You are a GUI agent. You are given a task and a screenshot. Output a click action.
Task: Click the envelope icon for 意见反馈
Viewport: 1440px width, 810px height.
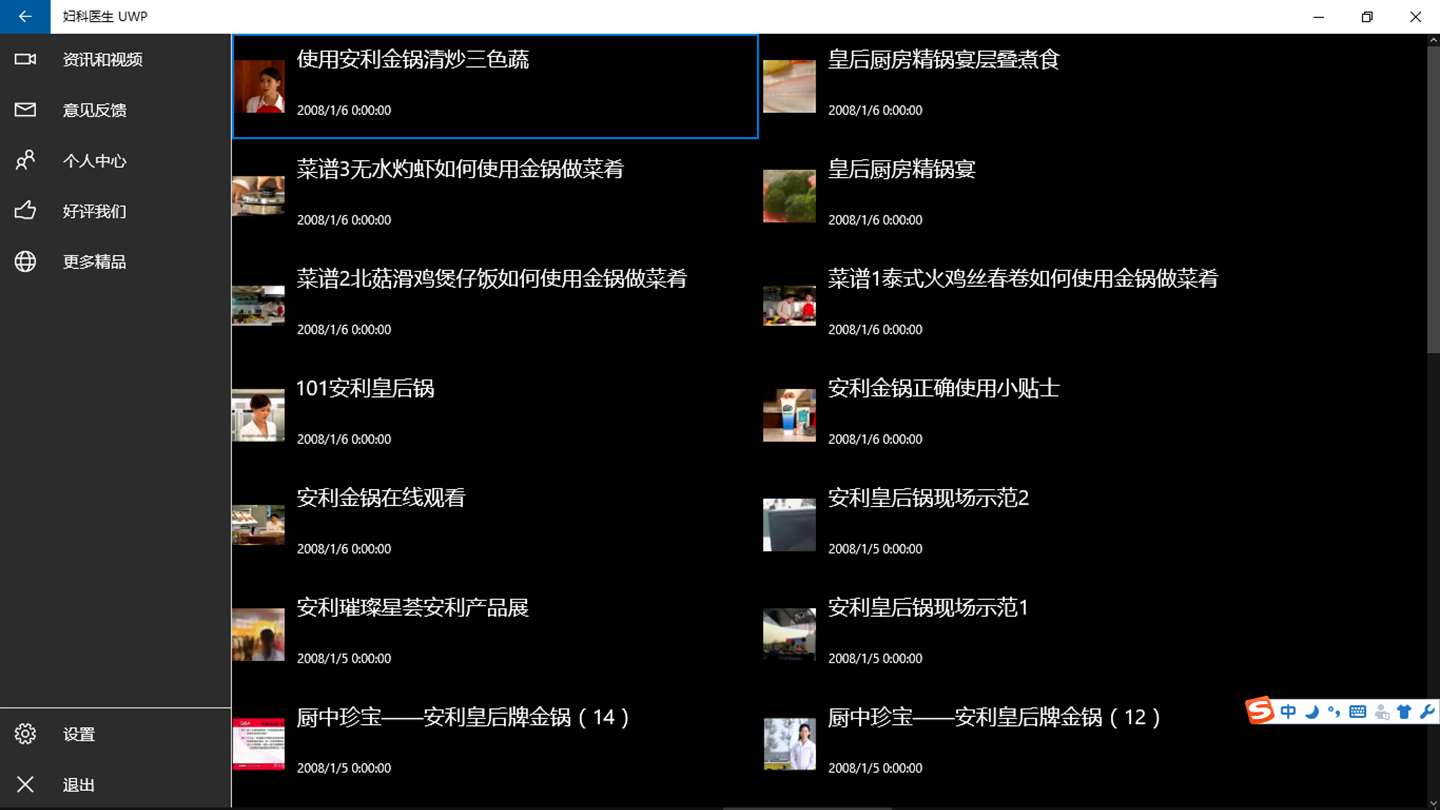coord(25,110)
